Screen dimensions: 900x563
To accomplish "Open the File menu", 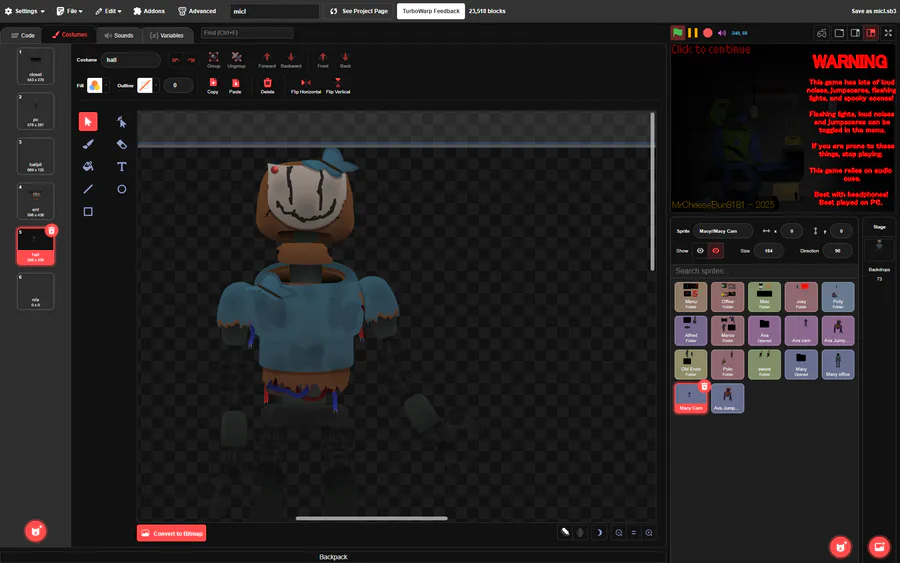I will (69, 11).
